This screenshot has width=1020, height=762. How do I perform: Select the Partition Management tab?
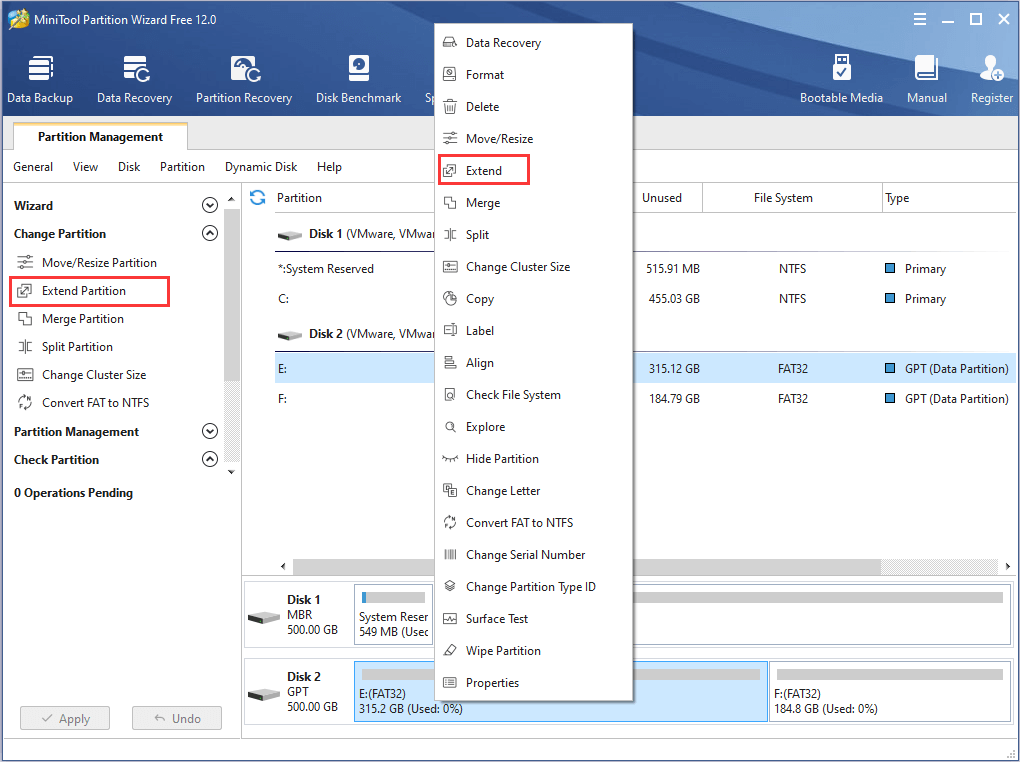[100, 137]
